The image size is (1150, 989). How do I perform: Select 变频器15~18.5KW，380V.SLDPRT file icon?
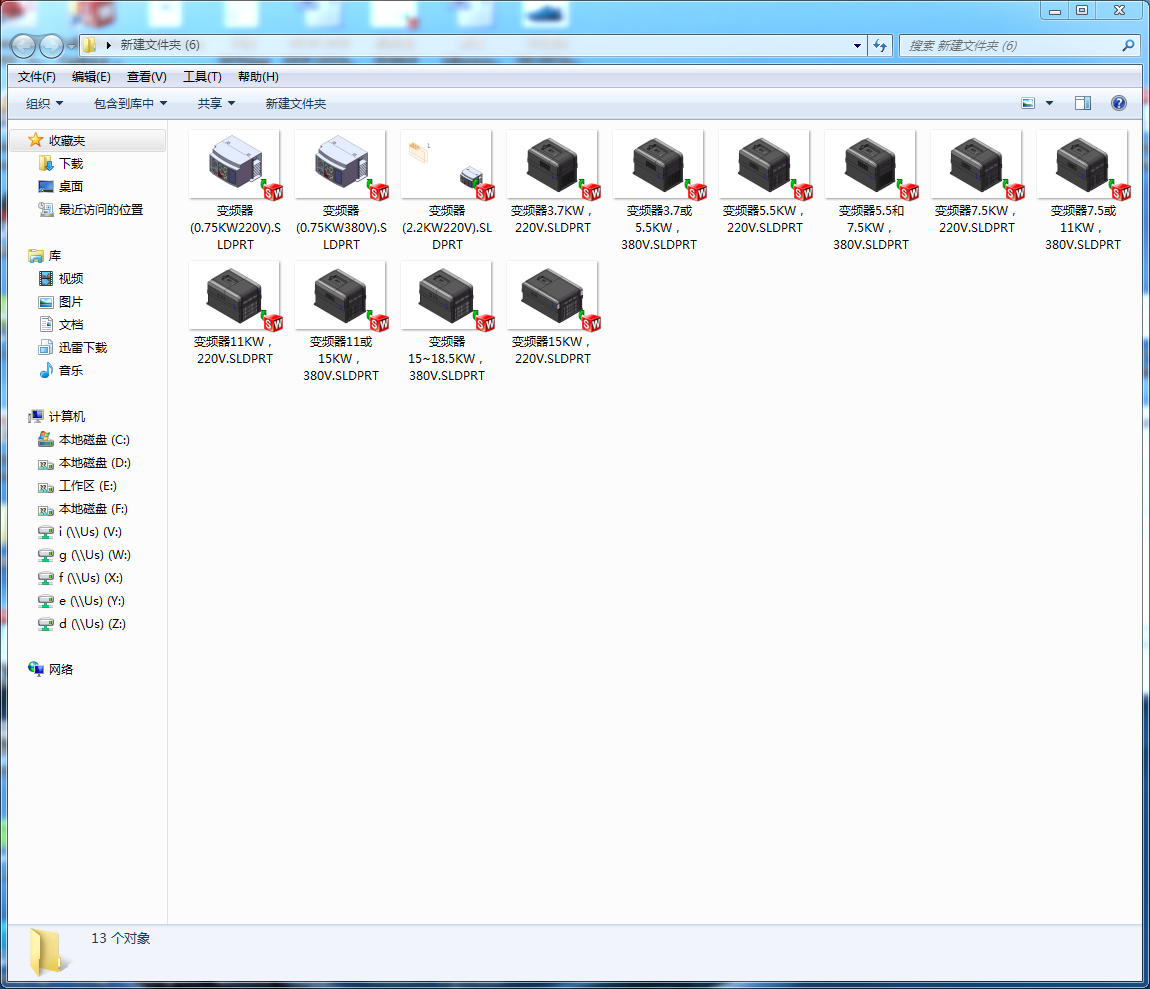[447, 296]
